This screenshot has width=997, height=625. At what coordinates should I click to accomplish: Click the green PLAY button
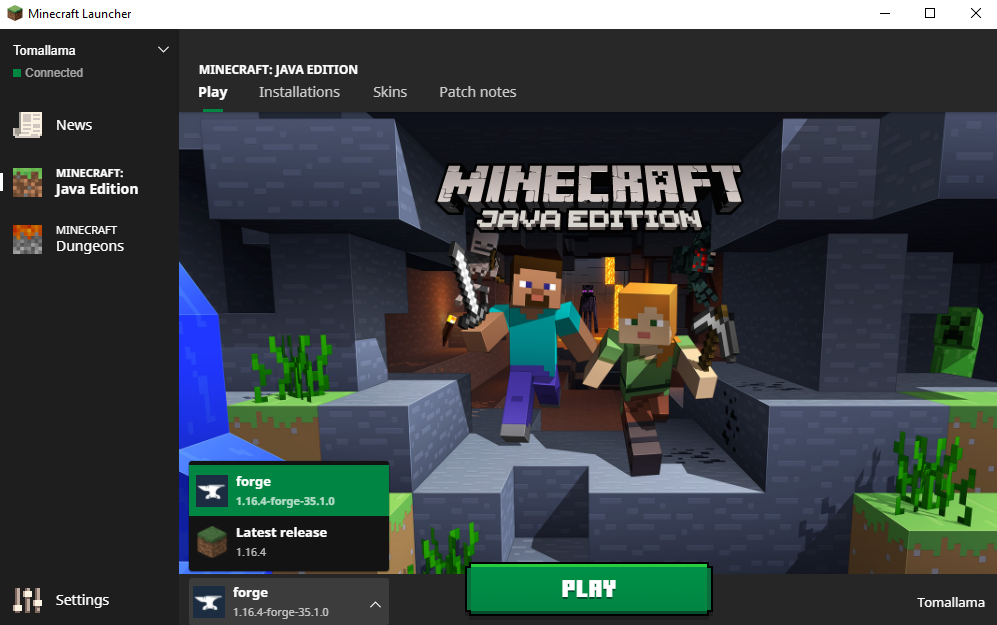(x=589, y=589)
